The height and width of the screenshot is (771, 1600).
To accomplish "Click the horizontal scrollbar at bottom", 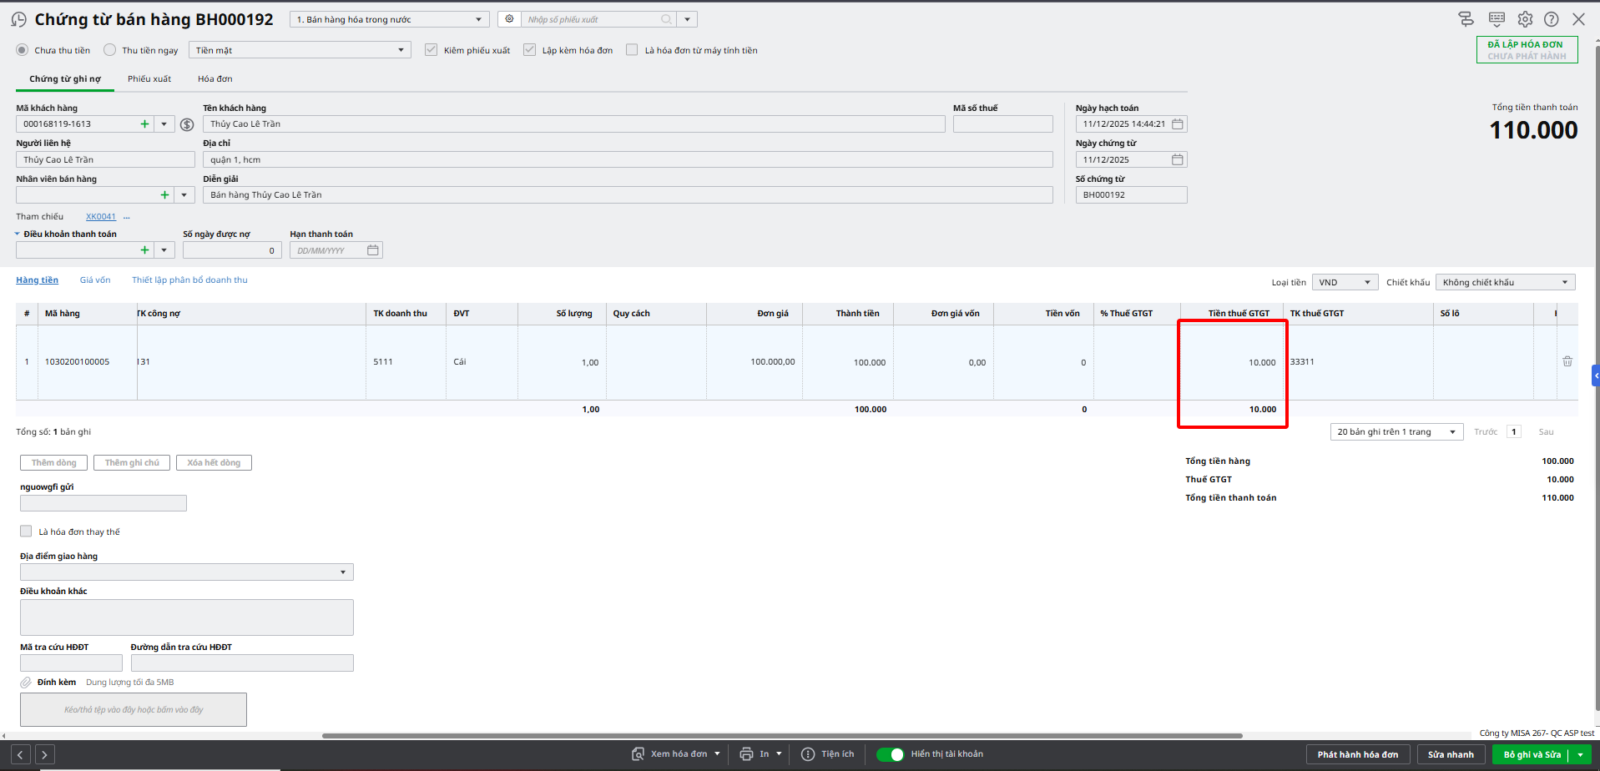I will [780, 736].
